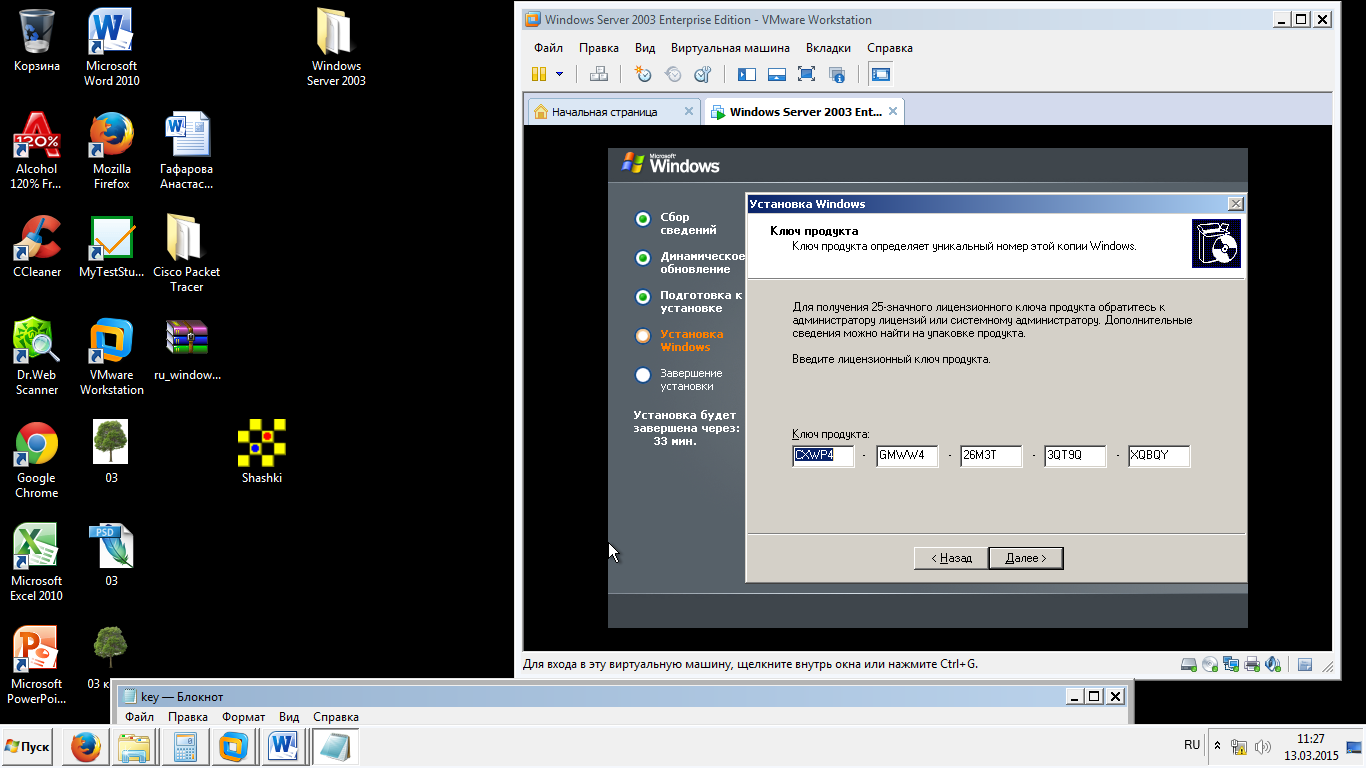Toggle the thumbnail bar toolbar icon
Viewport: 1366px width, 768px height.
pyautogui.click(x=776, y=74)
